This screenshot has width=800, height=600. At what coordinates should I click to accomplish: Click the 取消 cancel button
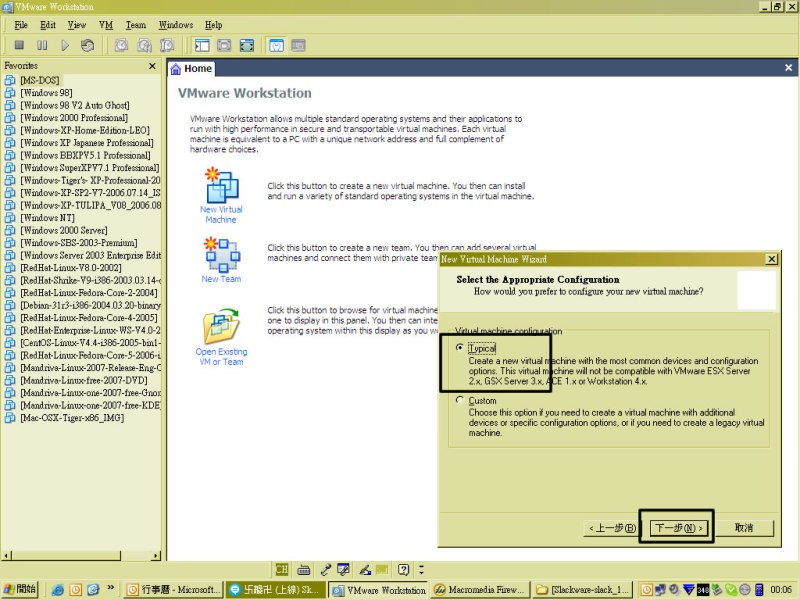point(743,528)
